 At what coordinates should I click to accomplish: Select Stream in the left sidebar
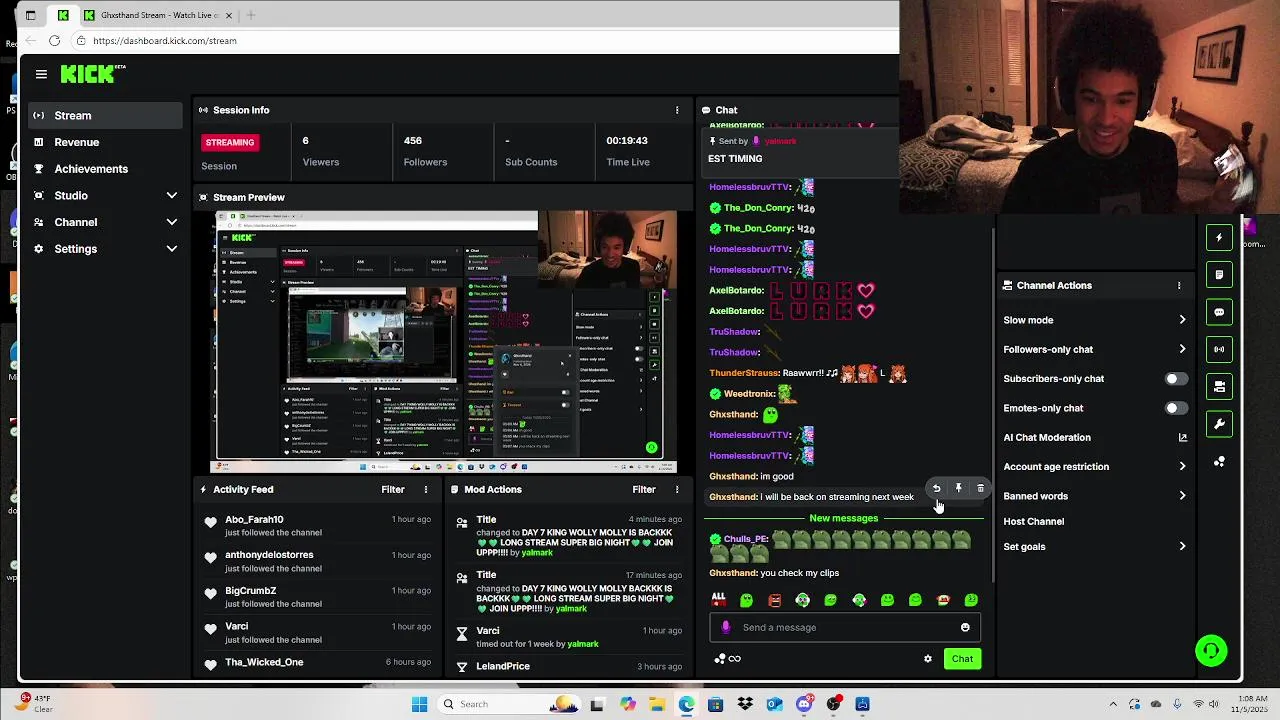tap(106, 115)
